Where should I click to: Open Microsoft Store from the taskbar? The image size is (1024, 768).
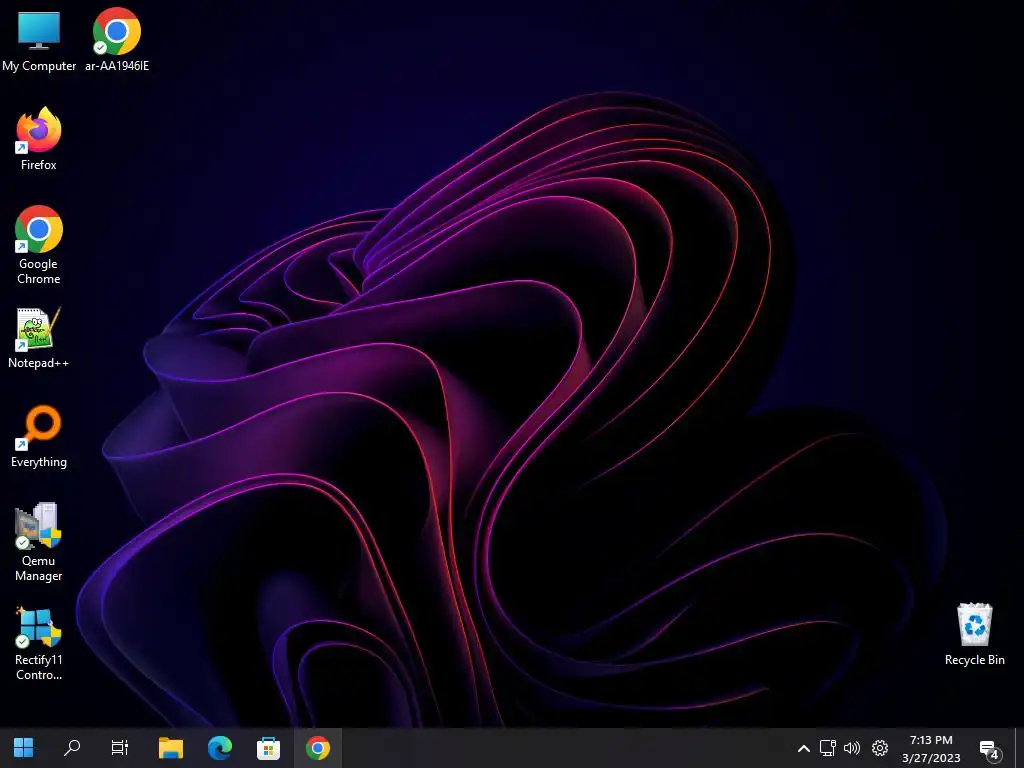268,748
